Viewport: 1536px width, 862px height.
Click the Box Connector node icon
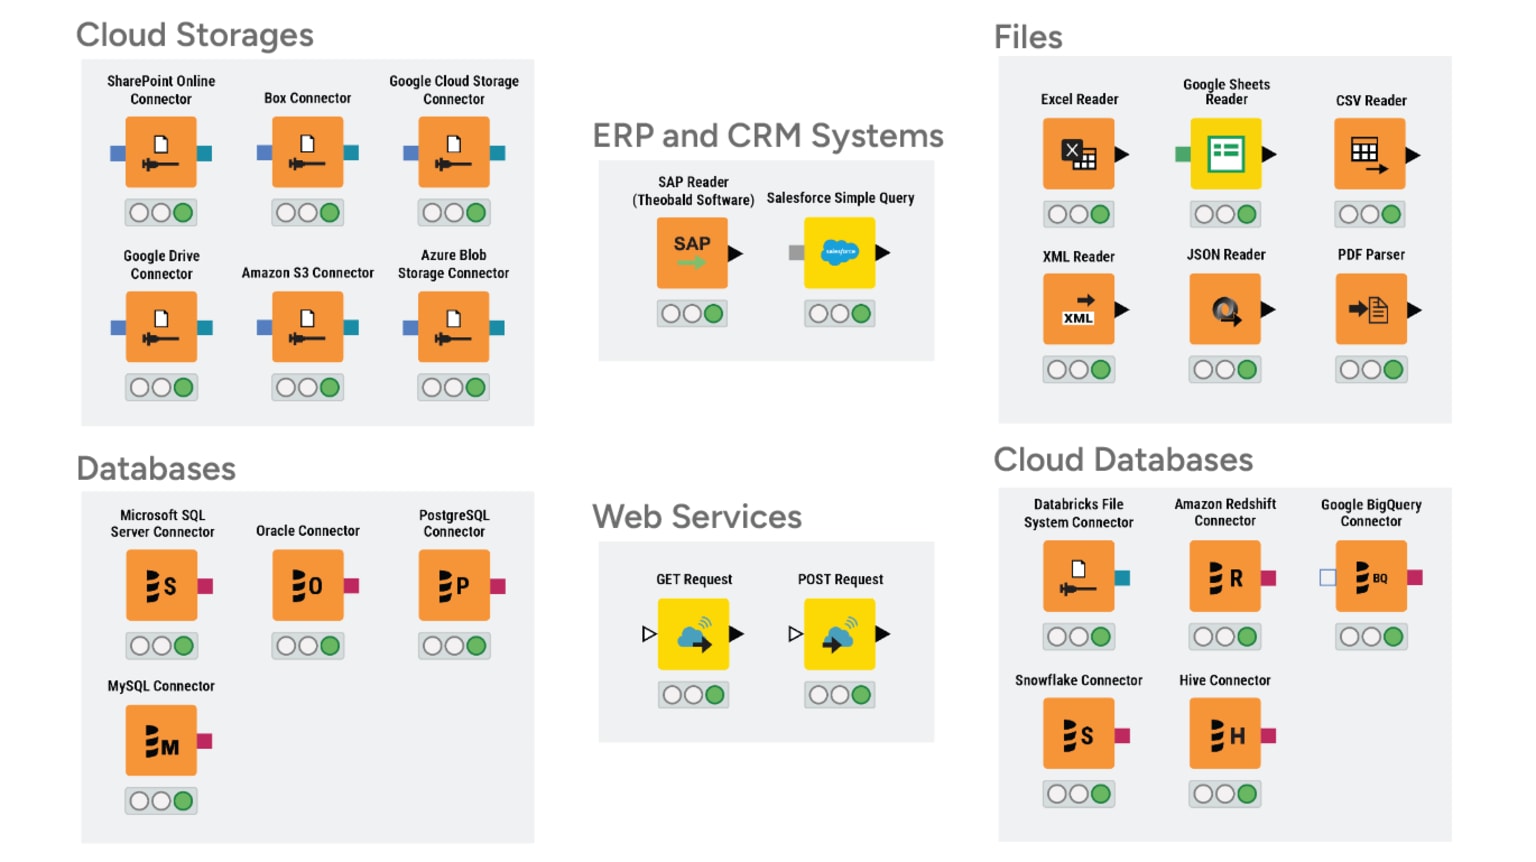(307, 152)
